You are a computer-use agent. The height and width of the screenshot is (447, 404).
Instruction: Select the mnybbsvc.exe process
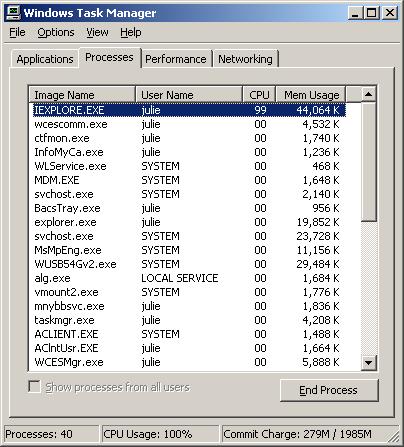click(x=189, y=306)
